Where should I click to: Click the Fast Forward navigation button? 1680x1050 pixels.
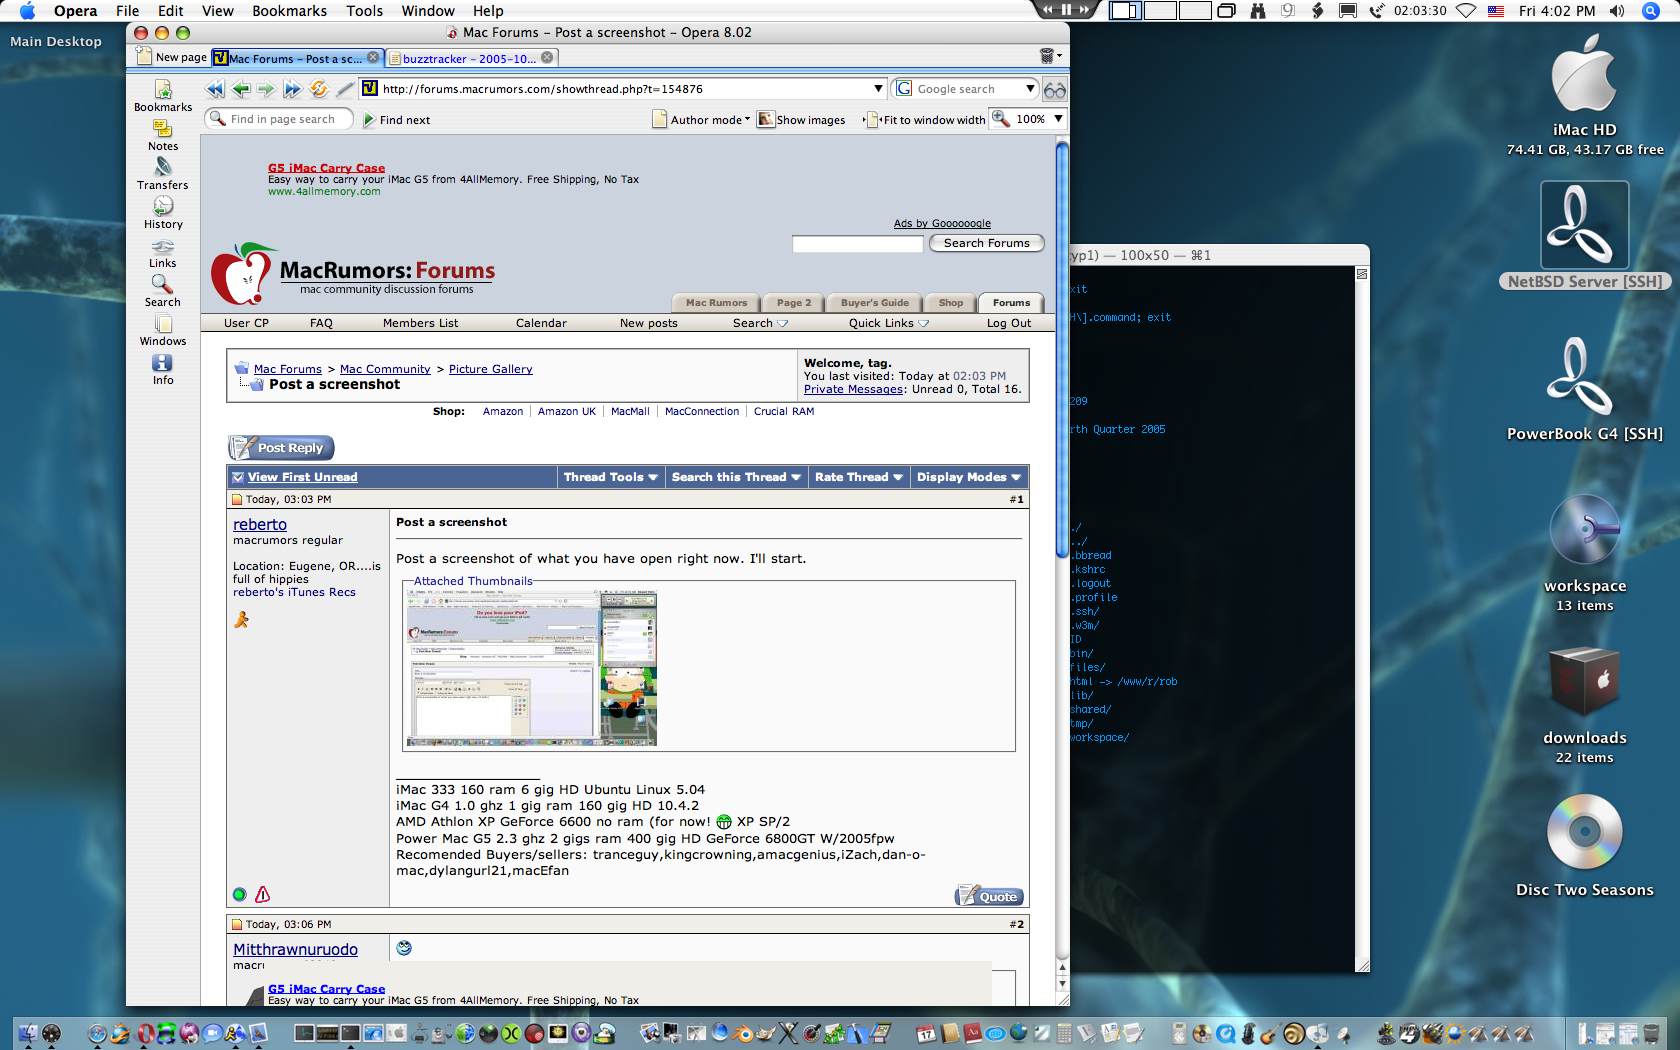292,89
